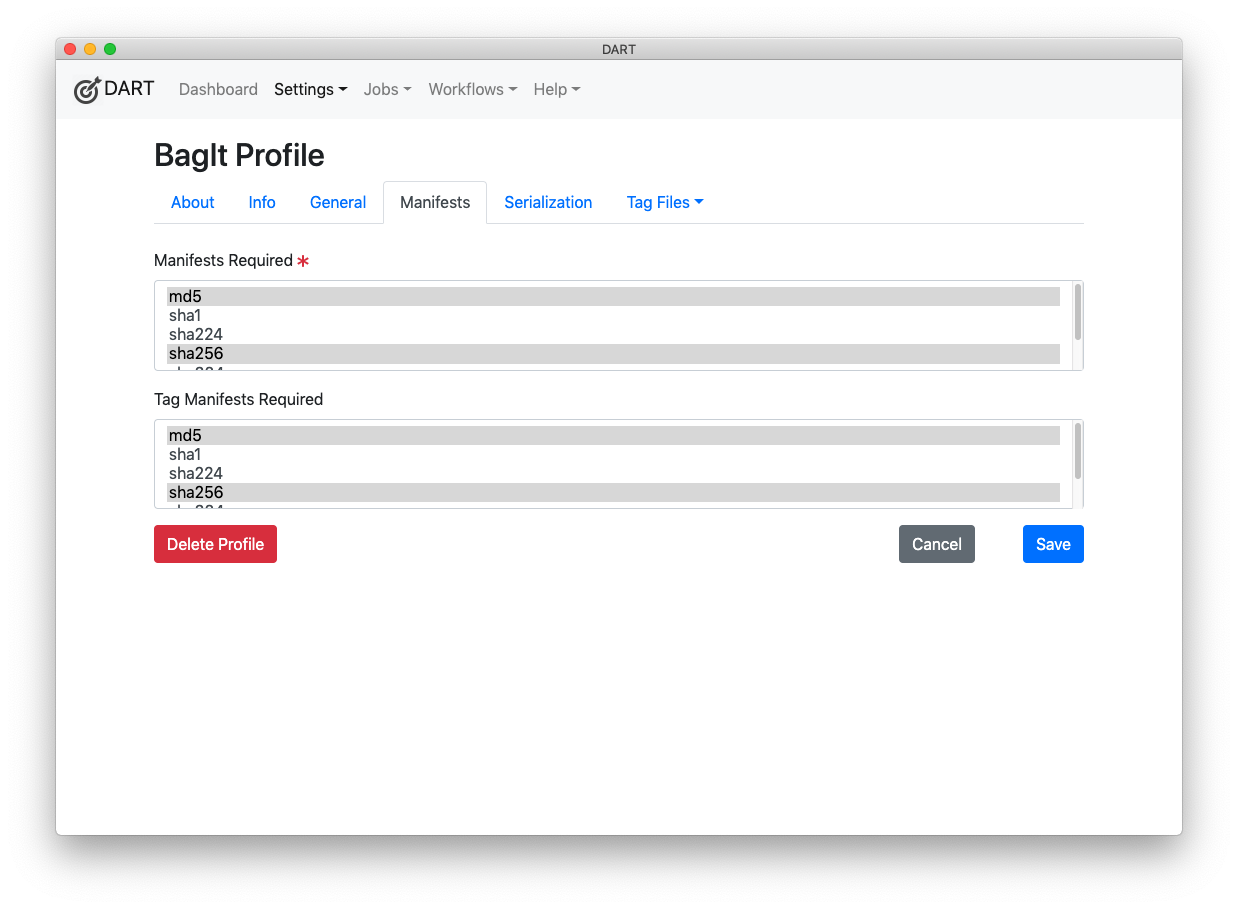Select the Manifests tab
This screenshot has height=909, width=1238.
[x=434, y=202]
